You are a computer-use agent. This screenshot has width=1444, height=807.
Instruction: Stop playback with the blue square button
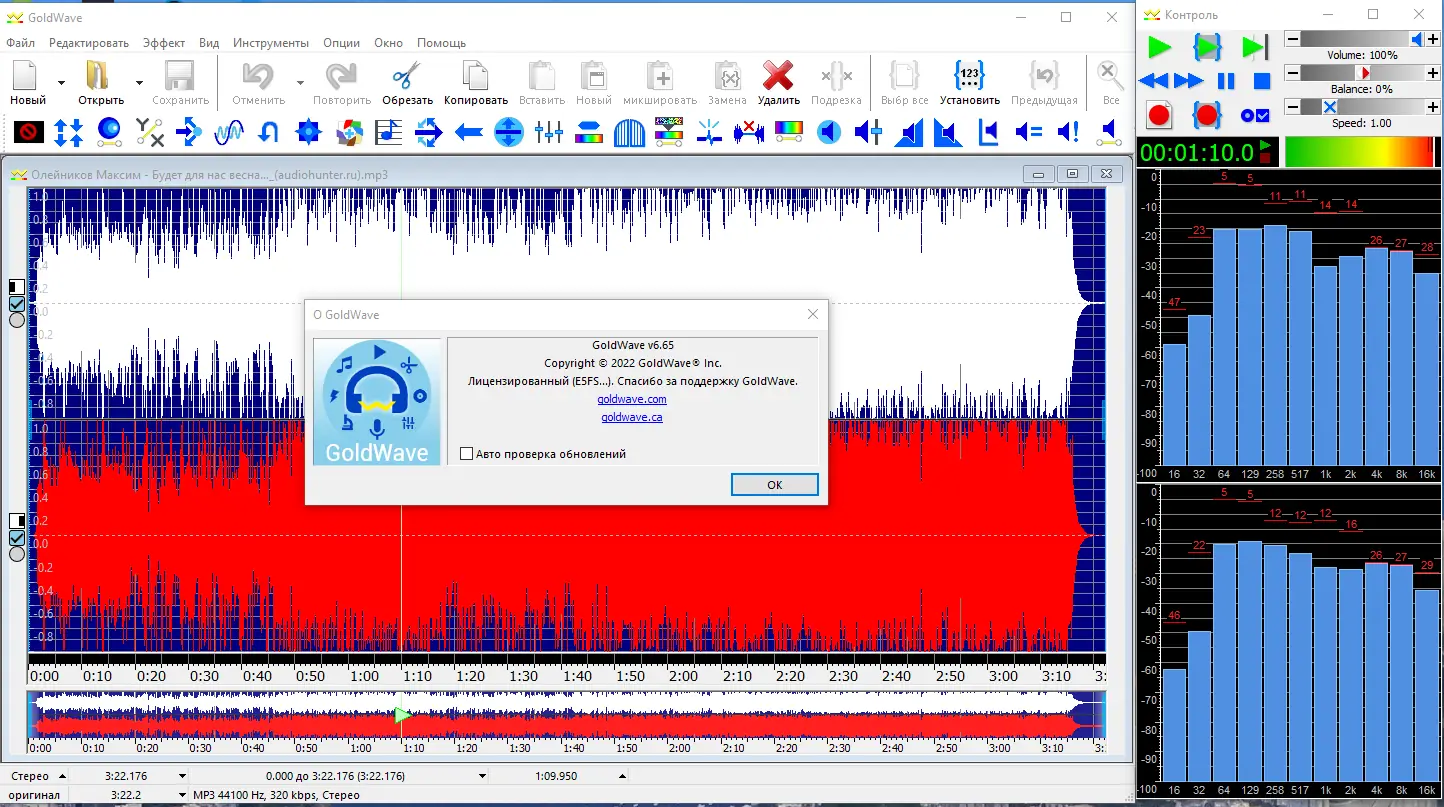click(1262, 81)
